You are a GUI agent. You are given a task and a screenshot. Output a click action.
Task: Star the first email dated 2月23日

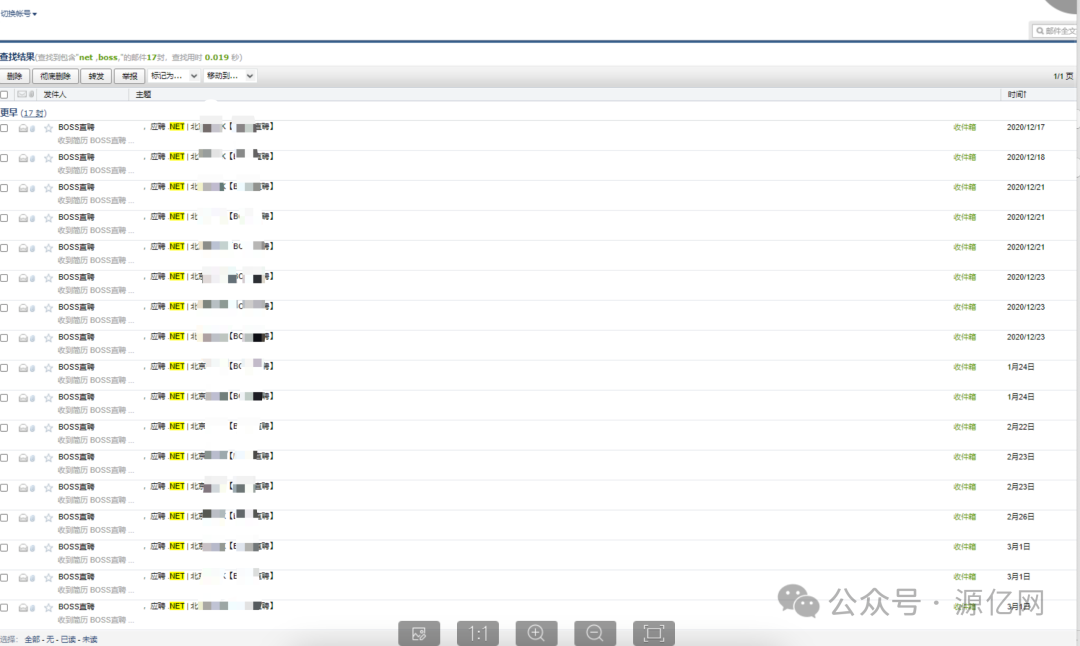48,458
